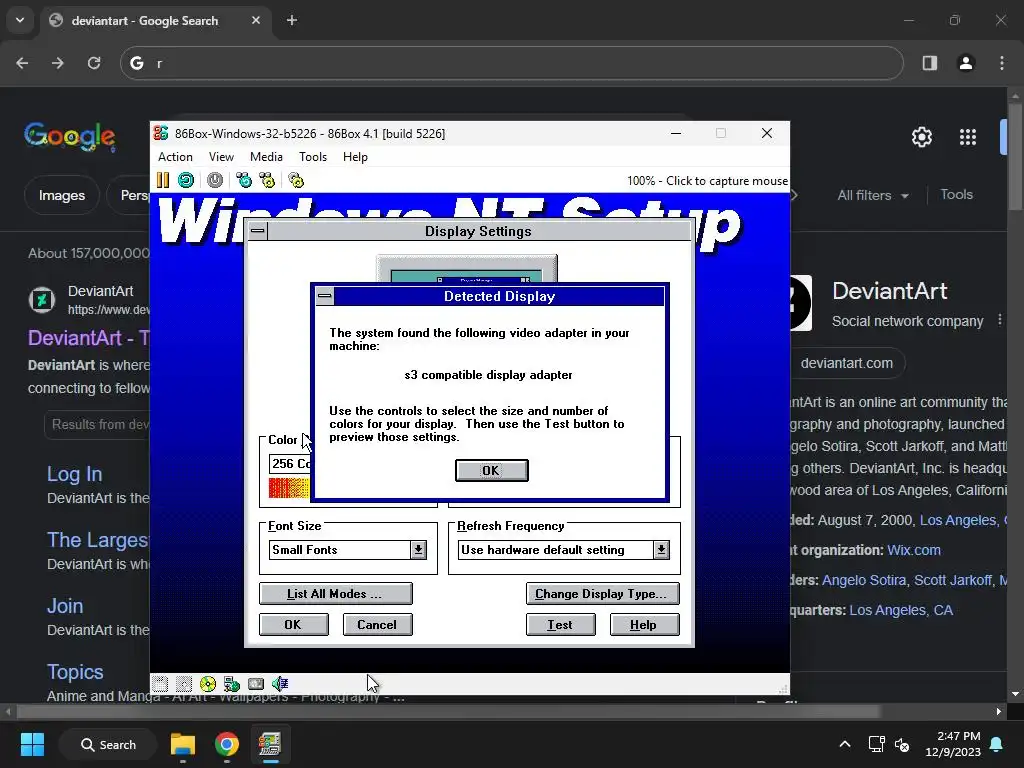Click the Chrome address bar

click(x=511, y=63)
